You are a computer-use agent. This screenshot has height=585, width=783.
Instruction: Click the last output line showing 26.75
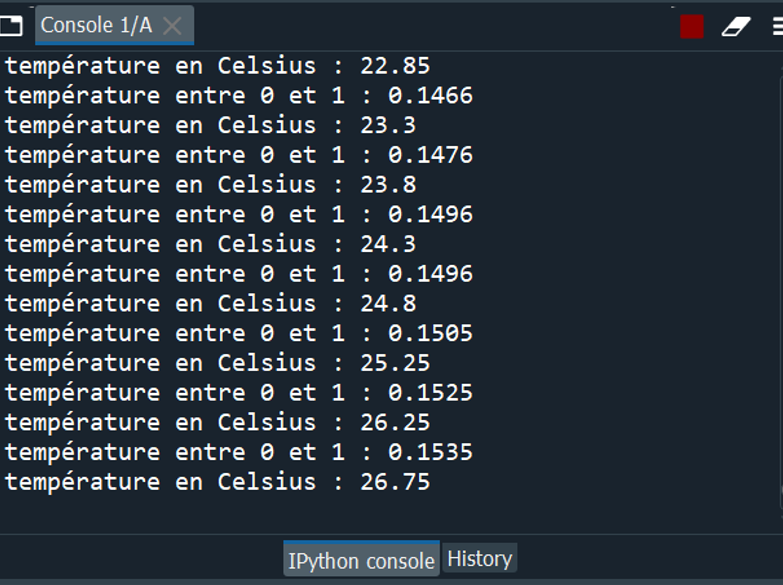tap(217, 482)
